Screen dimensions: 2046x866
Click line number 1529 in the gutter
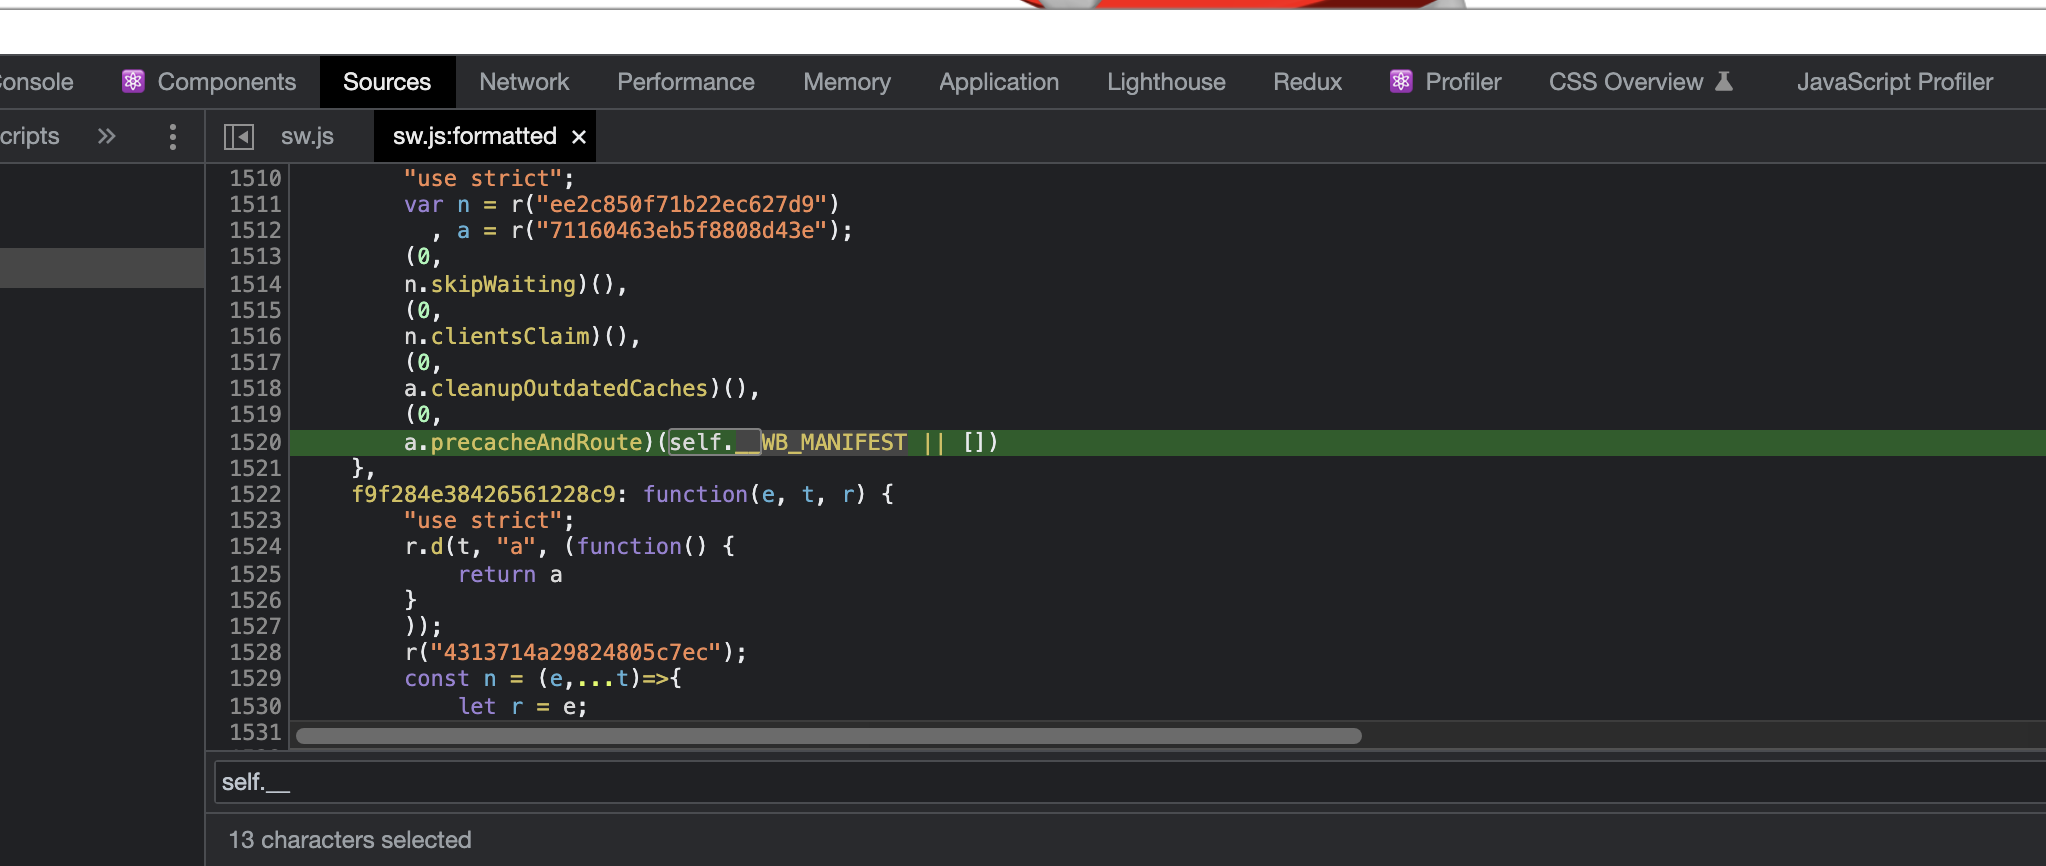click(x=255, y=678)
